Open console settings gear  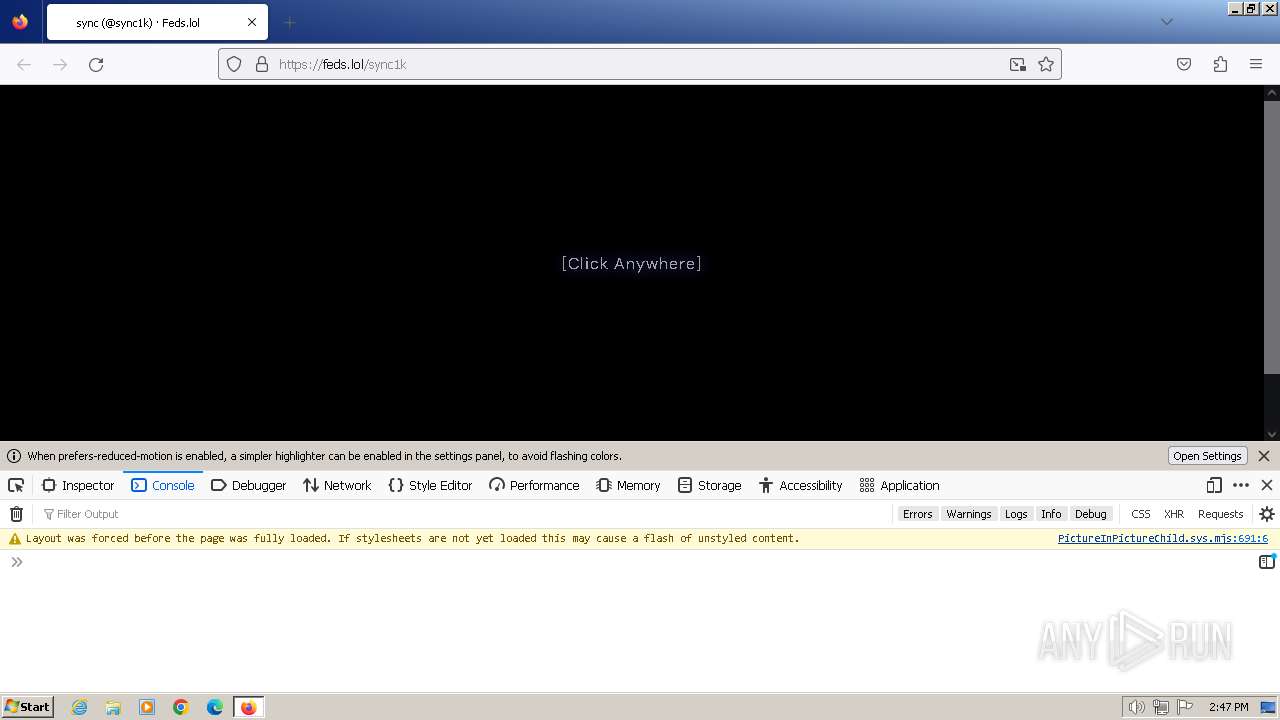(1267, 514)
